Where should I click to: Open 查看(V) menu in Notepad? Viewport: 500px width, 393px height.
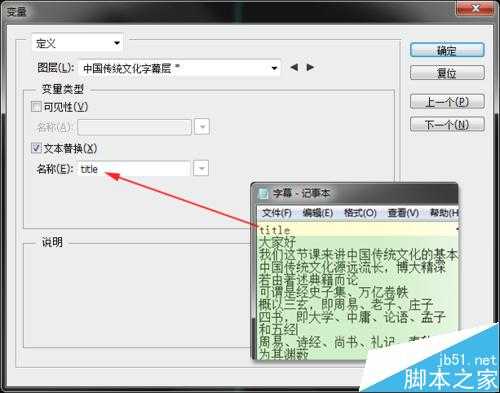pos(403,213)
